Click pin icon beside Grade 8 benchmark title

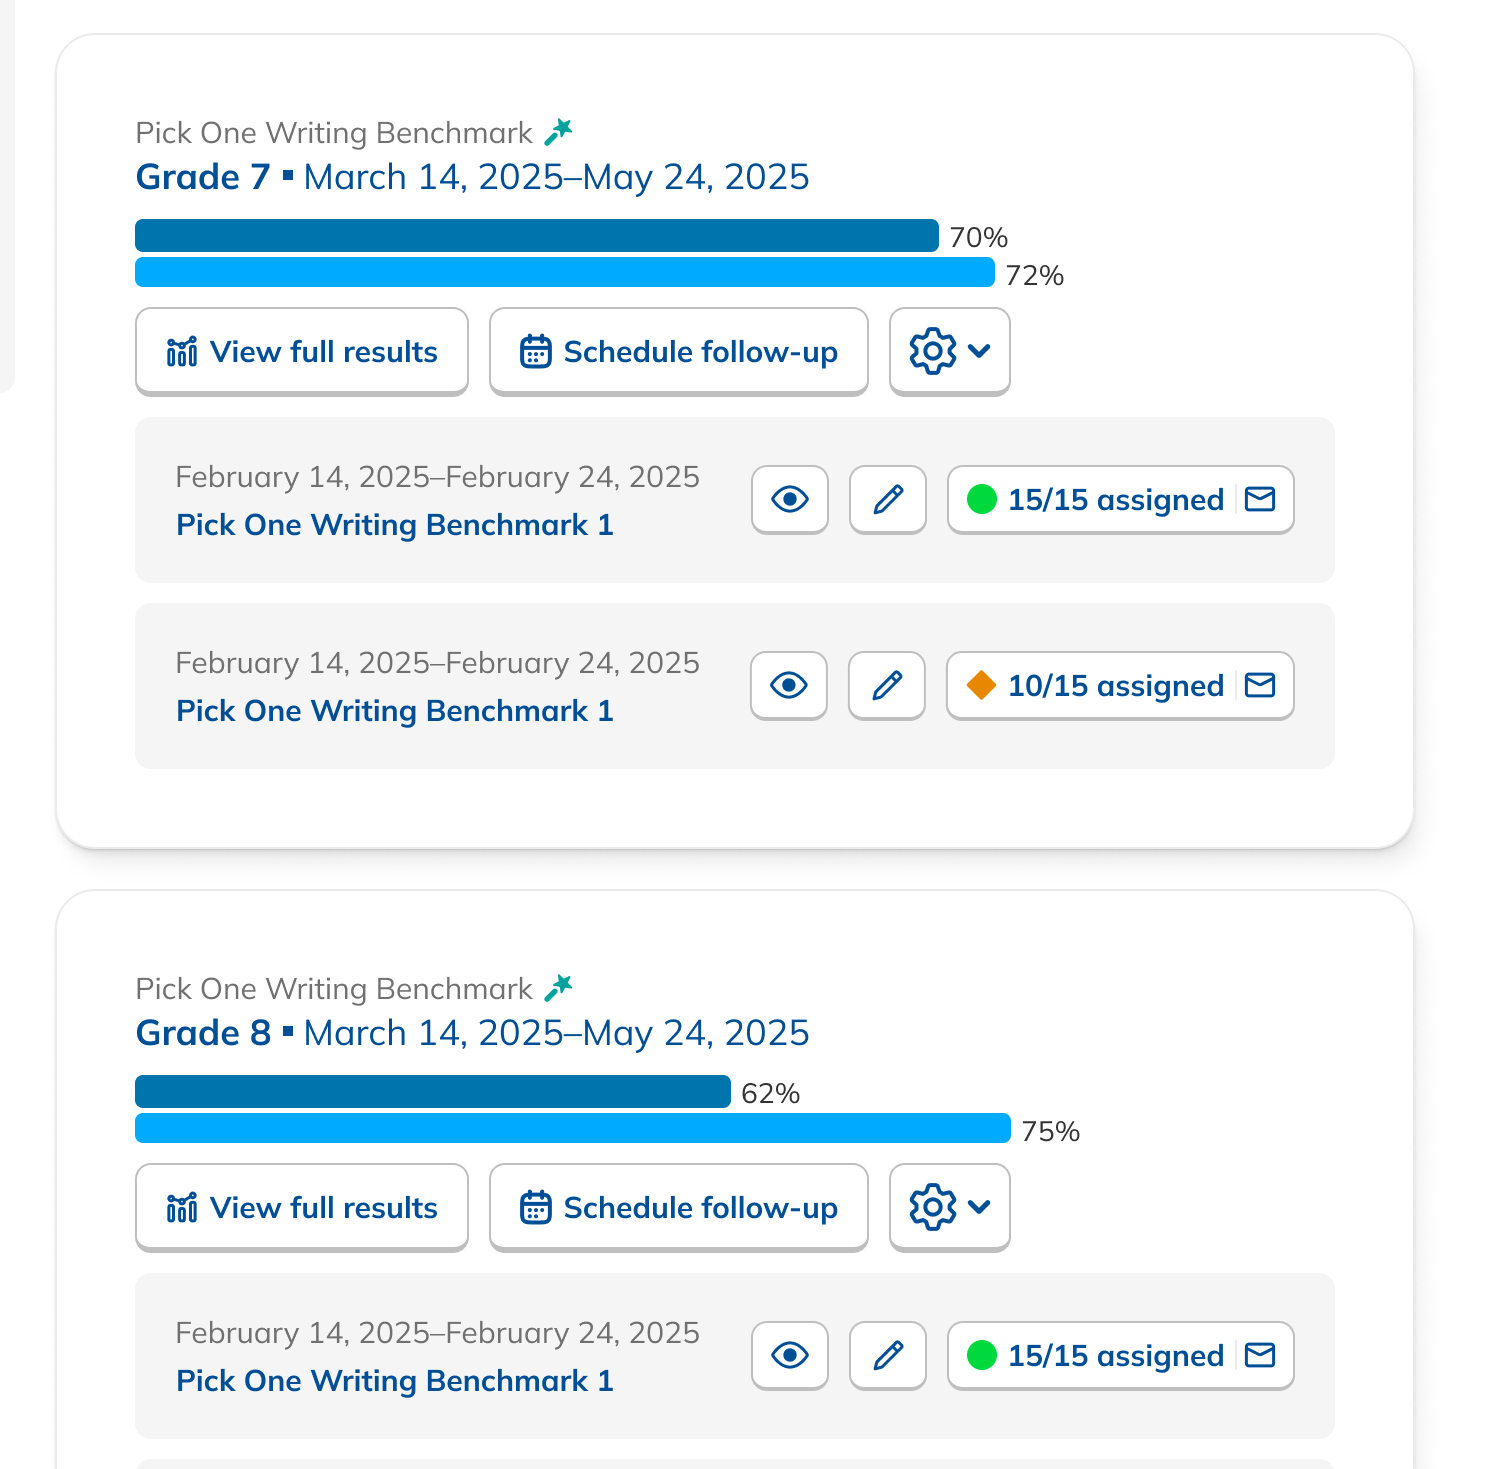[558, 987]
